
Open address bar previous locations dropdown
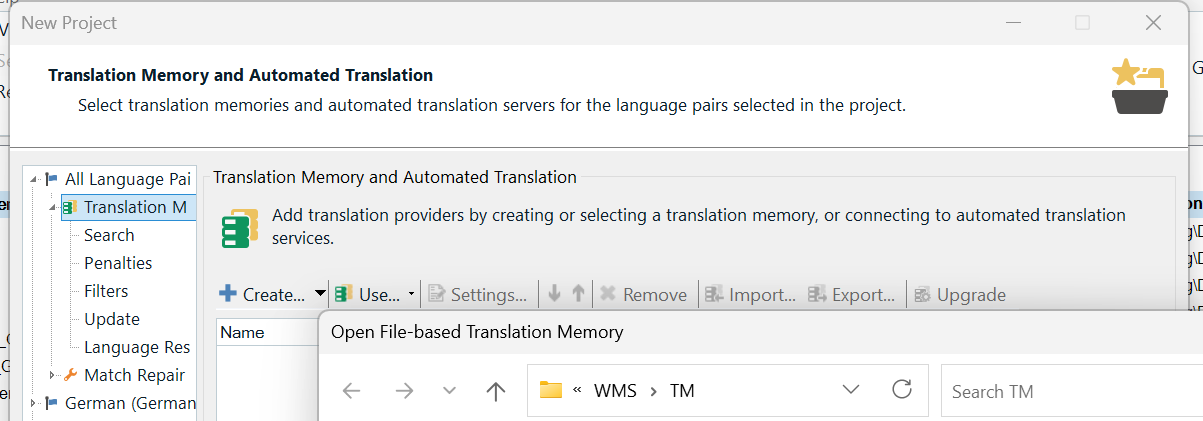(x=851, y=390)
